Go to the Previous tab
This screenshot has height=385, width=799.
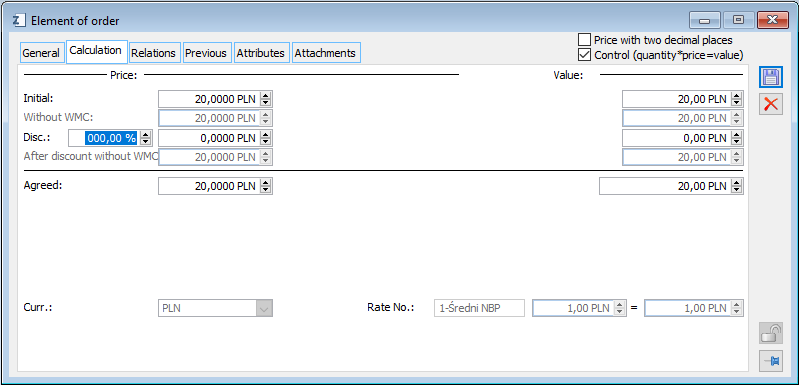[x=206, y=53]
